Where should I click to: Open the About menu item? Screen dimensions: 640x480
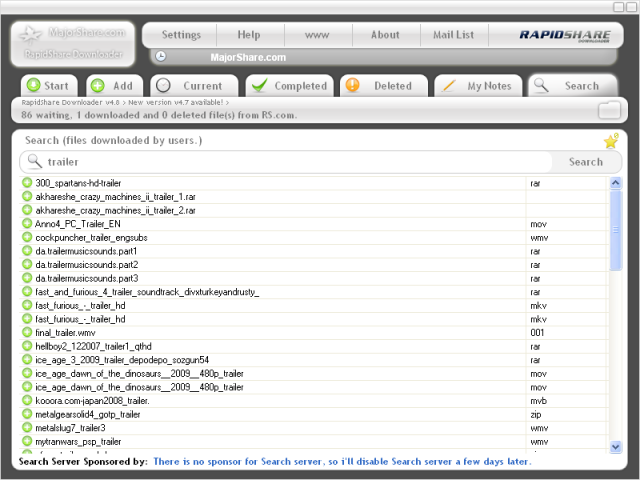pyautogui.click(x=385, y=35)
